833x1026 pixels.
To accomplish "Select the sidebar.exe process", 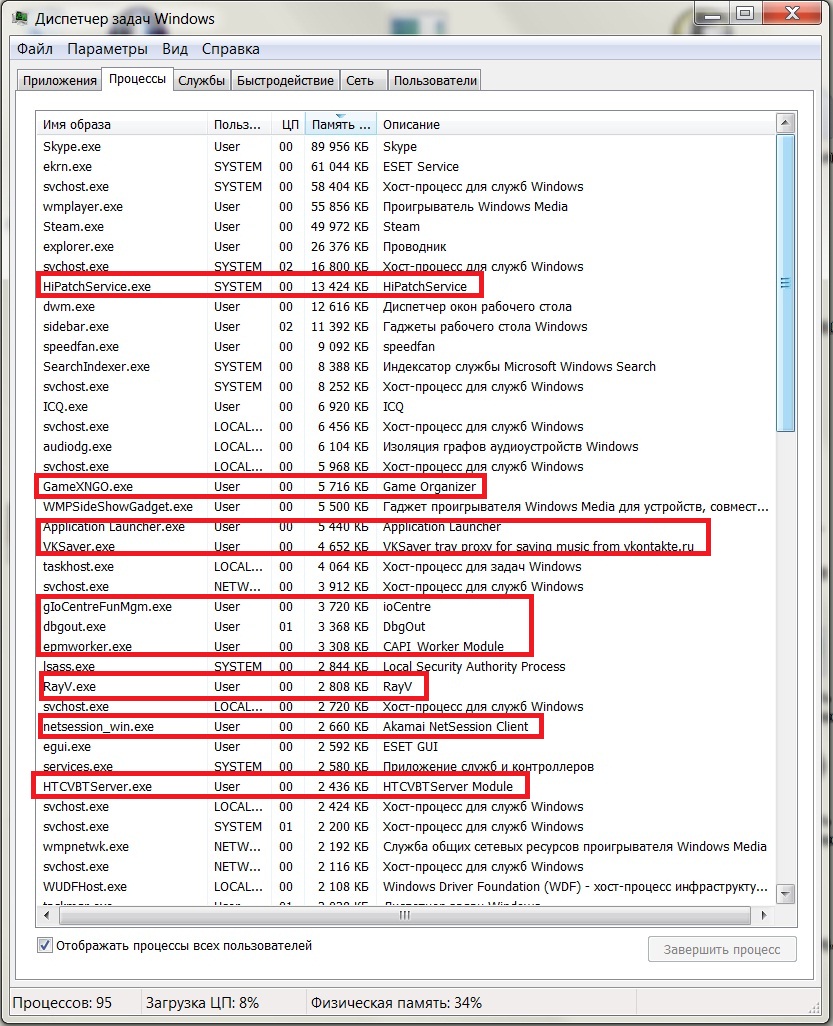I will coord(406,327).
